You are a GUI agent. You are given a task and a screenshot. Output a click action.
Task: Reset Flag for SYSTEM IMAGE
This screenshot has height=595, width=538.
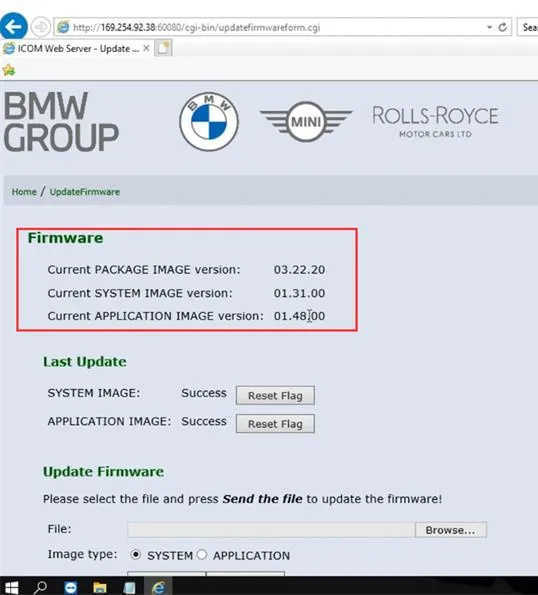pos(275,395)
